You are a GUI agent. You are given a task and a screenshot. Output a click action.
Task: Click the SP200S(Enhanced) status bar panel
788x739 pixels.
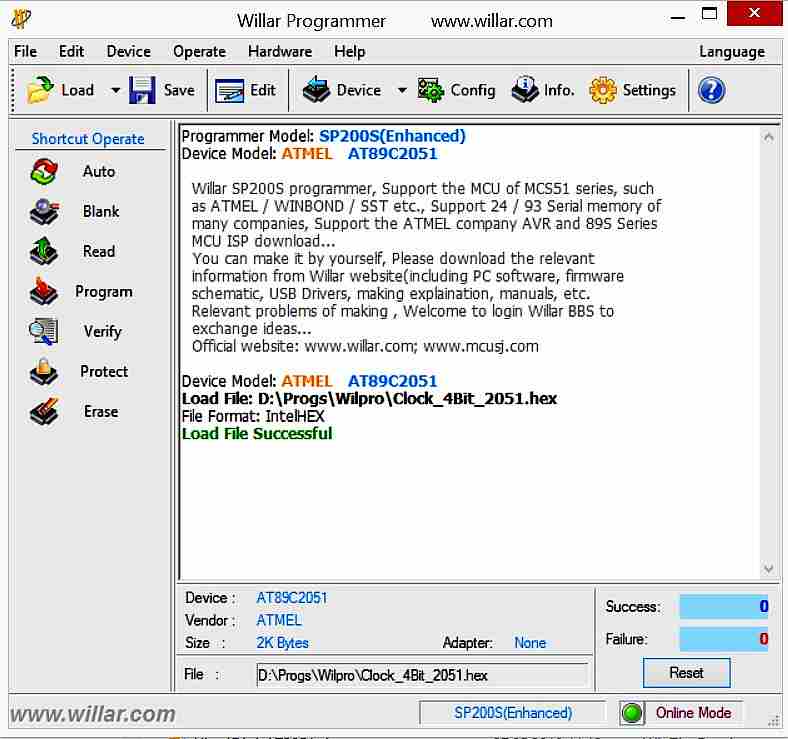tap(513, 713)
